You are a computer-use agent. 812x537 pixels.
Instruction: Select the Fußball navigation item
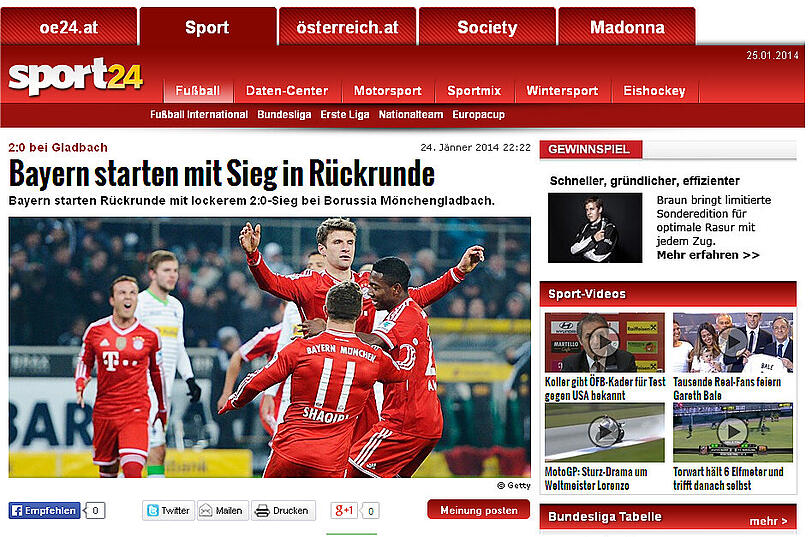198,91
